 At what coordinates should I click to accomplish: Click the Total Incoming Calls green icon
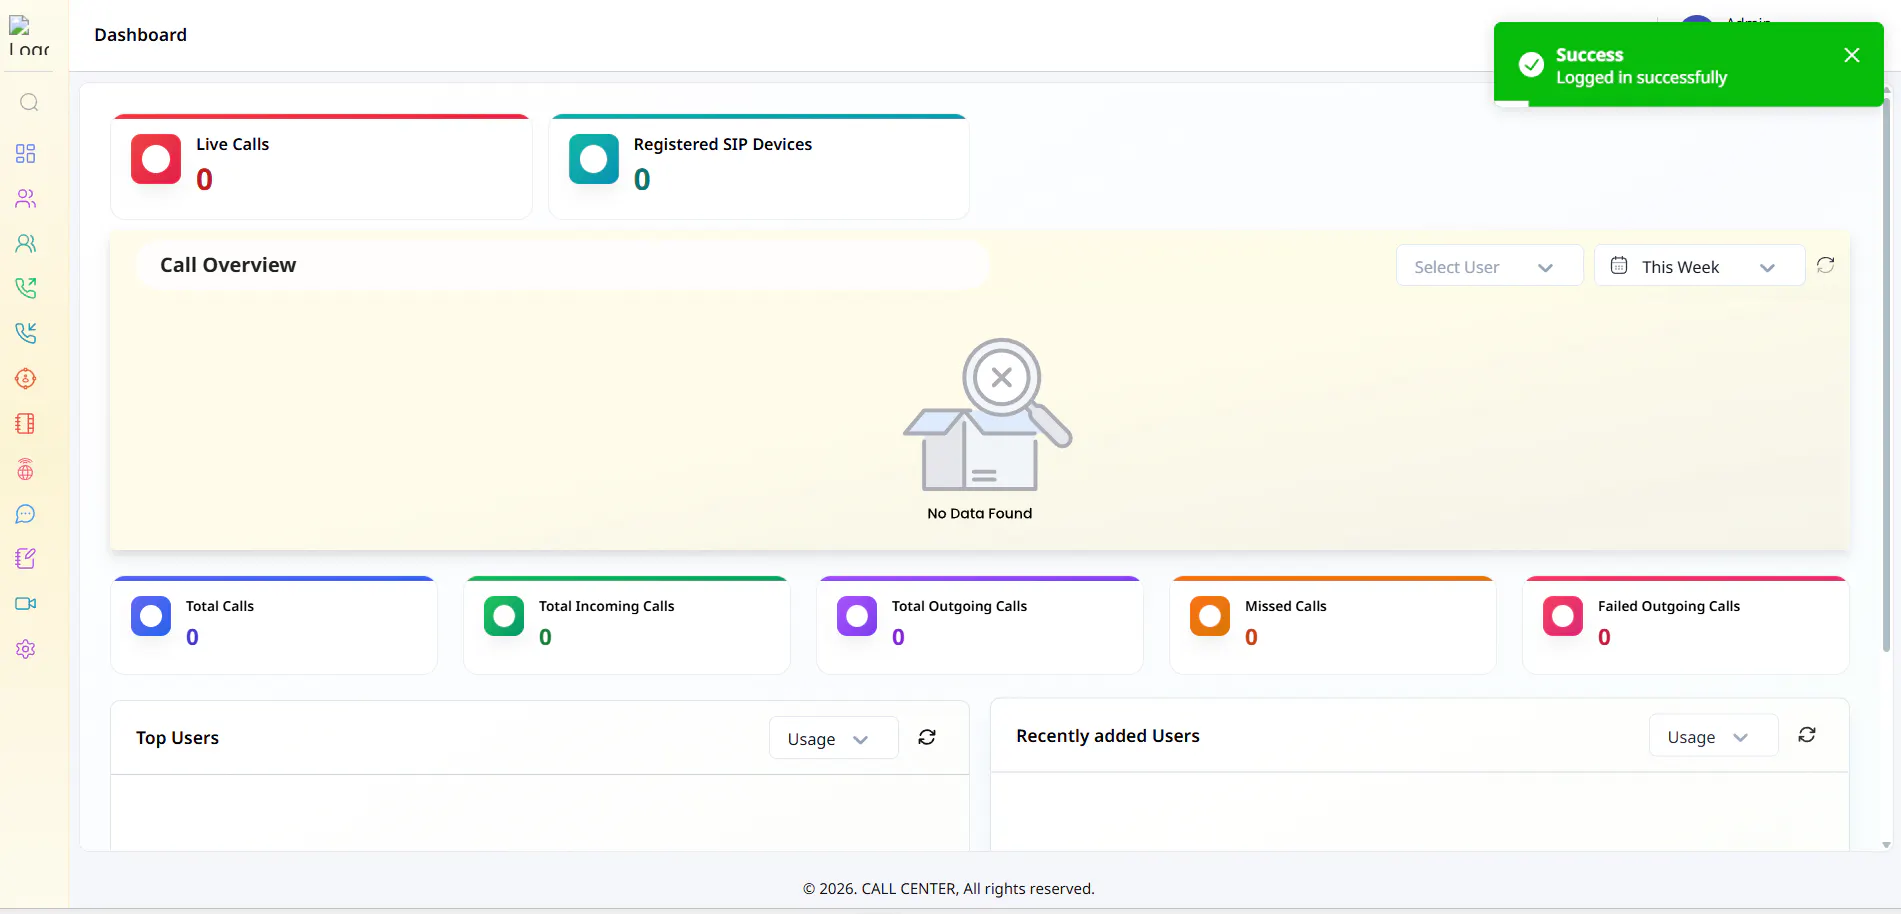tap(504, 617)
